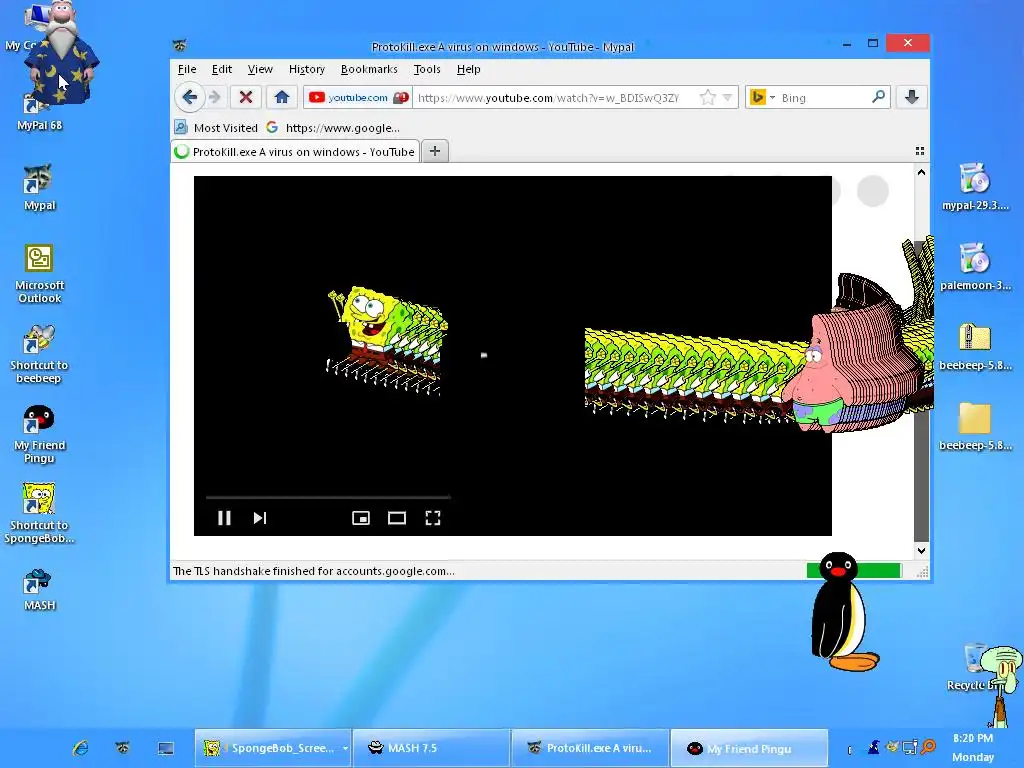1024x768 pixels.
Task: Launch Internet Explorer from the taskbar
Action: pos(80,748)
